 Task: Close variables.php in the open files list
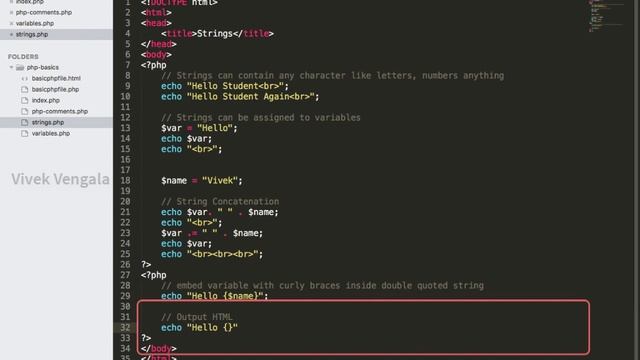(11, 24)
